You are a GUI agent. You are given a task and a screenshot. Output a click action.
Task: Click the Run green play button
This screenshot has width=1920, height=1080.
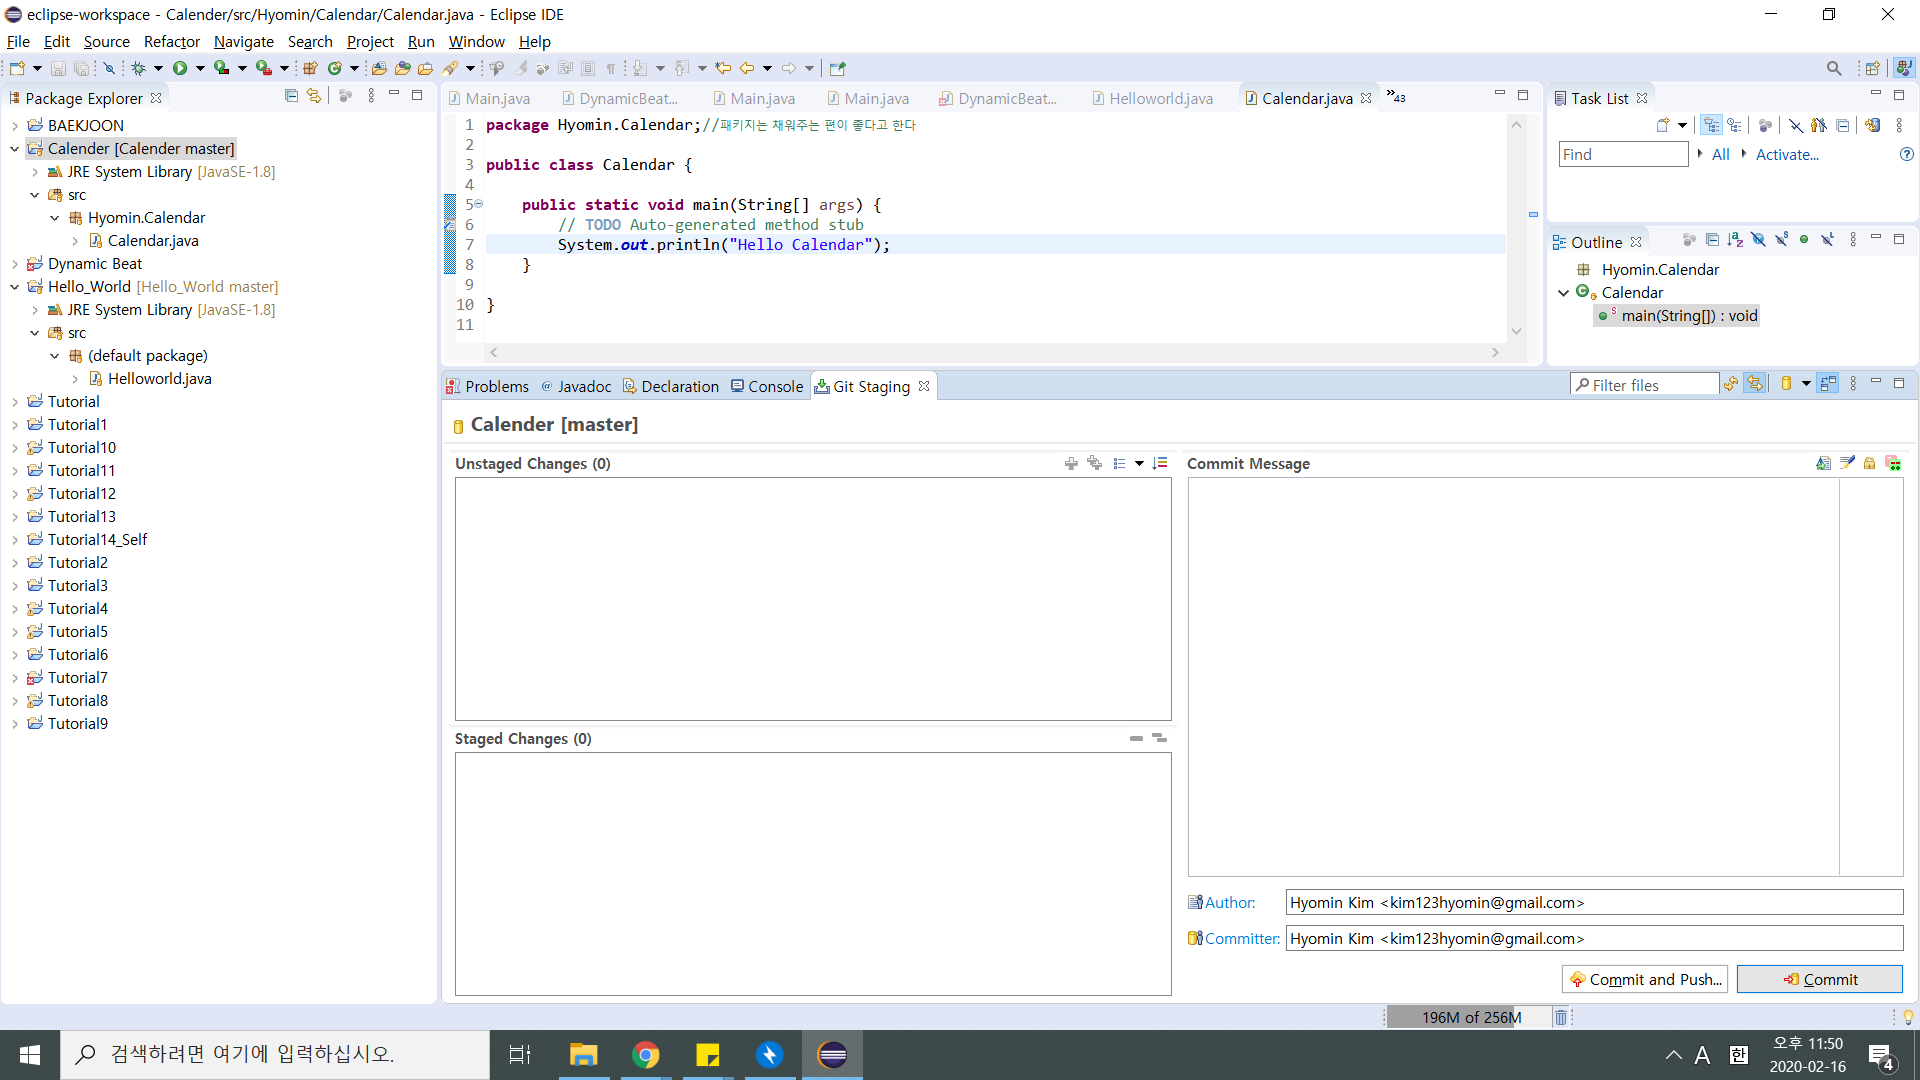click(x=180, y=68)
